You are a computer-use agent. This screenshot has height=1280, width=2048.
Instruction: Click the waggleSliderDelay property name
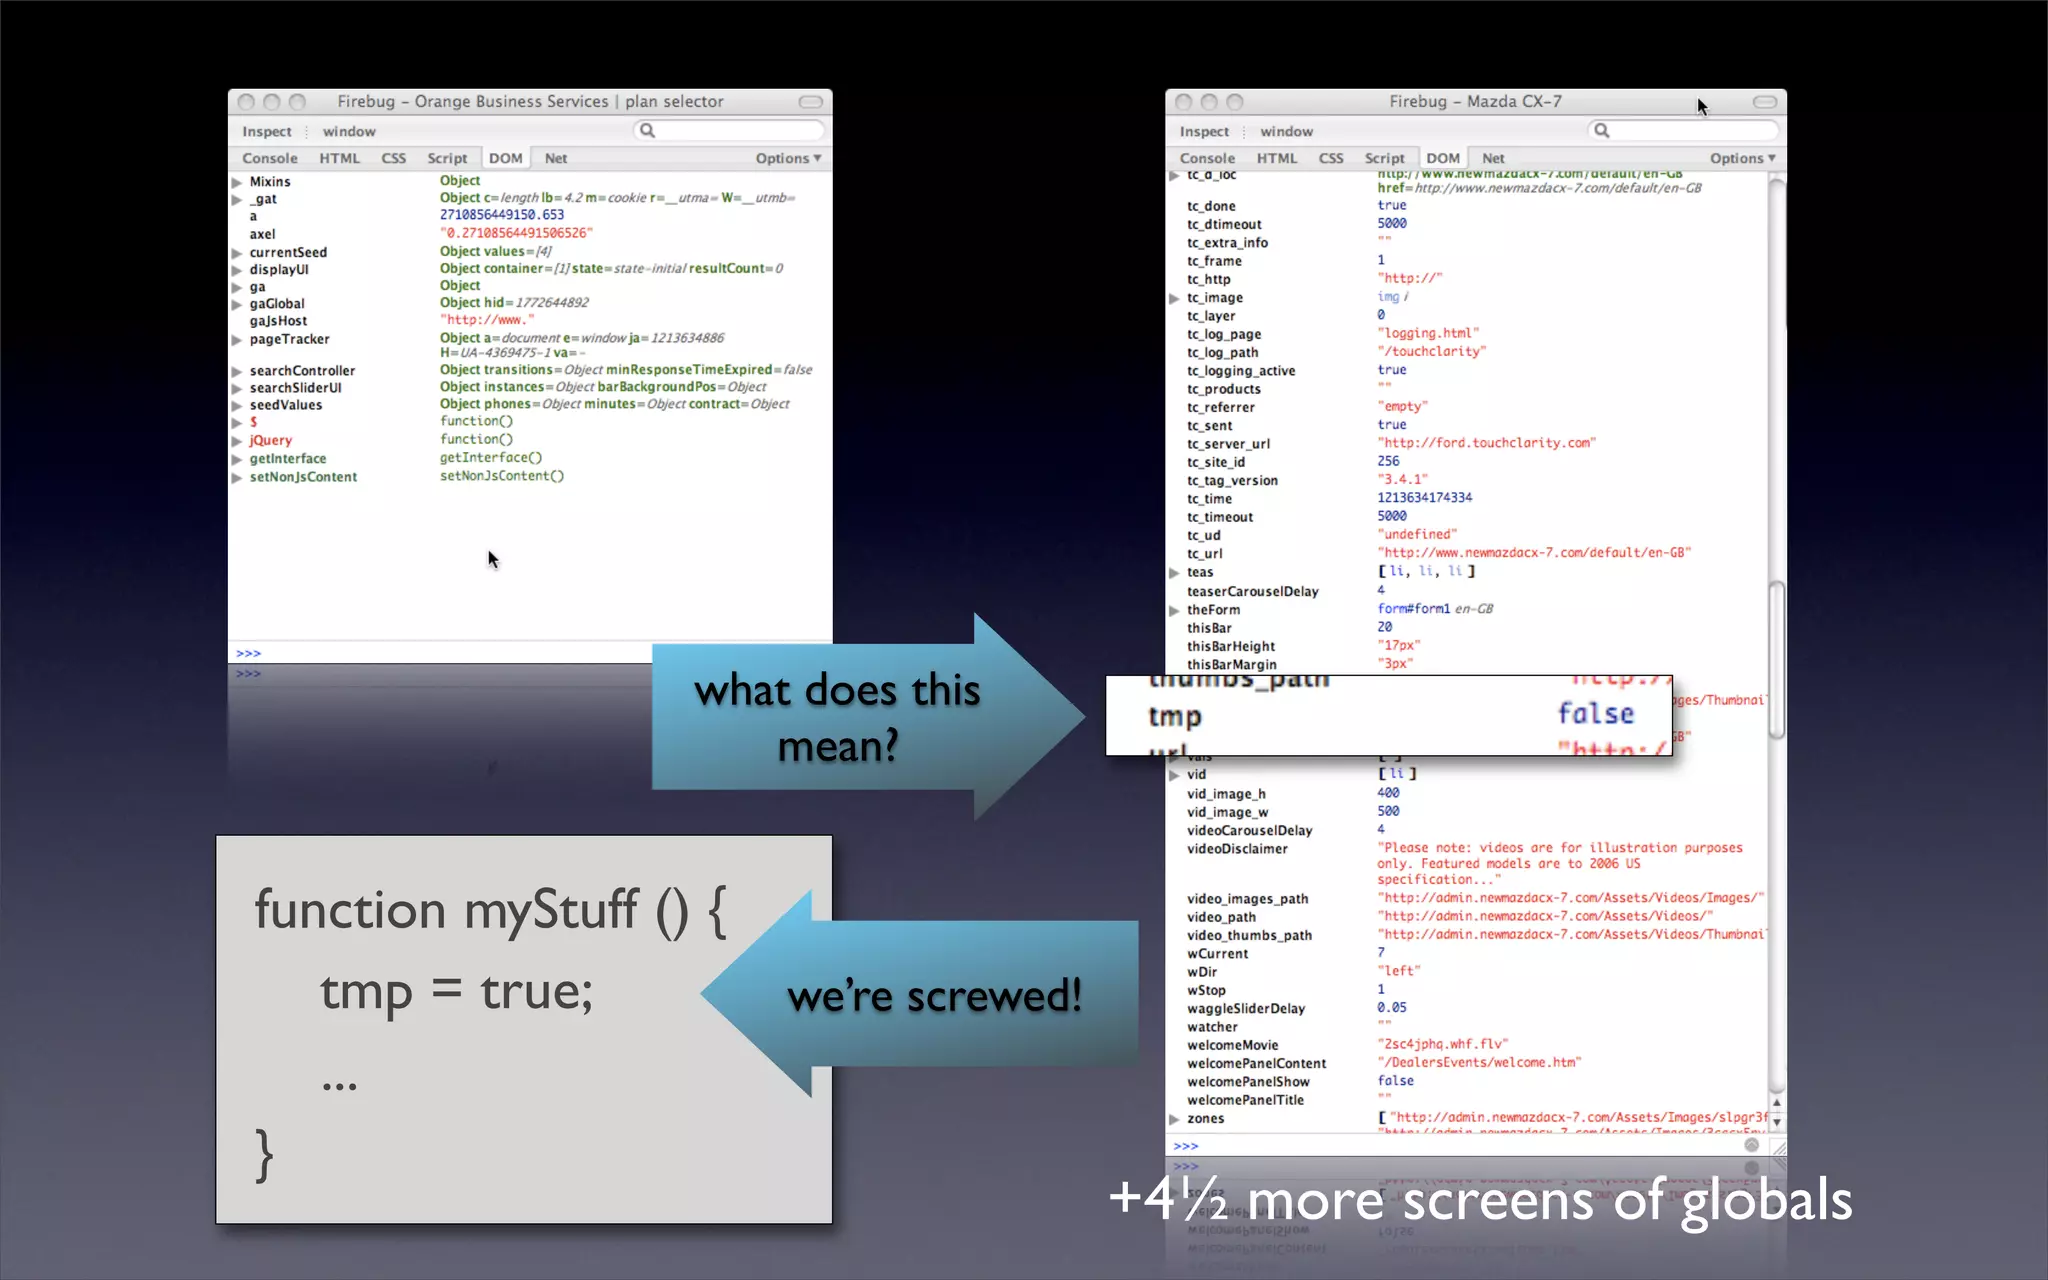[x=1246, y=1009]
